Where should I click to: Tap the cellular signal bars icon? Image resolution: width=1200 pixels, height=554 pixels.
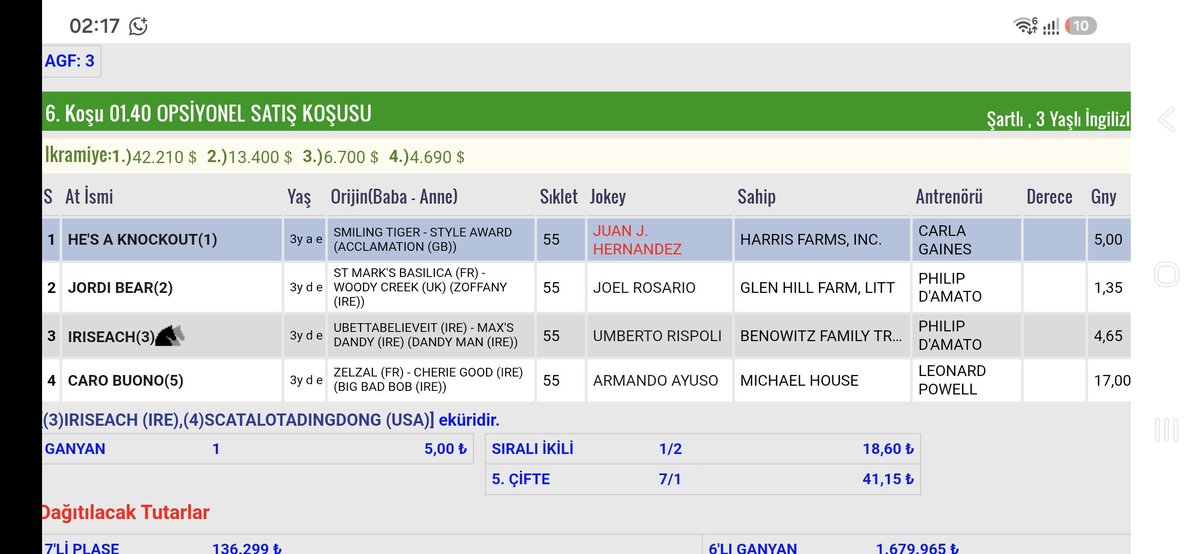pos(1050,27)
